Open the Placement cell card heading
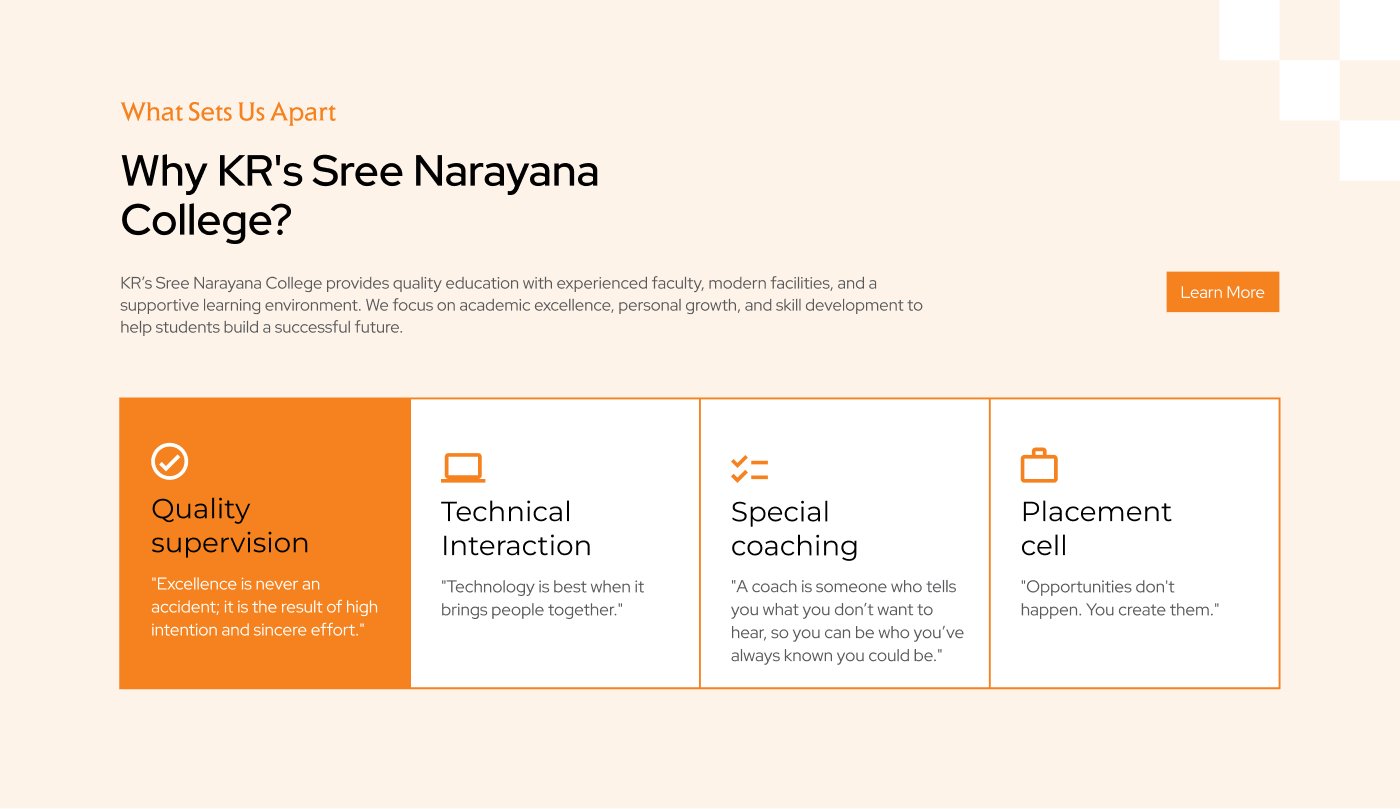The width and height of the screenshot is (1400, 809). (x=1096, y=528)
